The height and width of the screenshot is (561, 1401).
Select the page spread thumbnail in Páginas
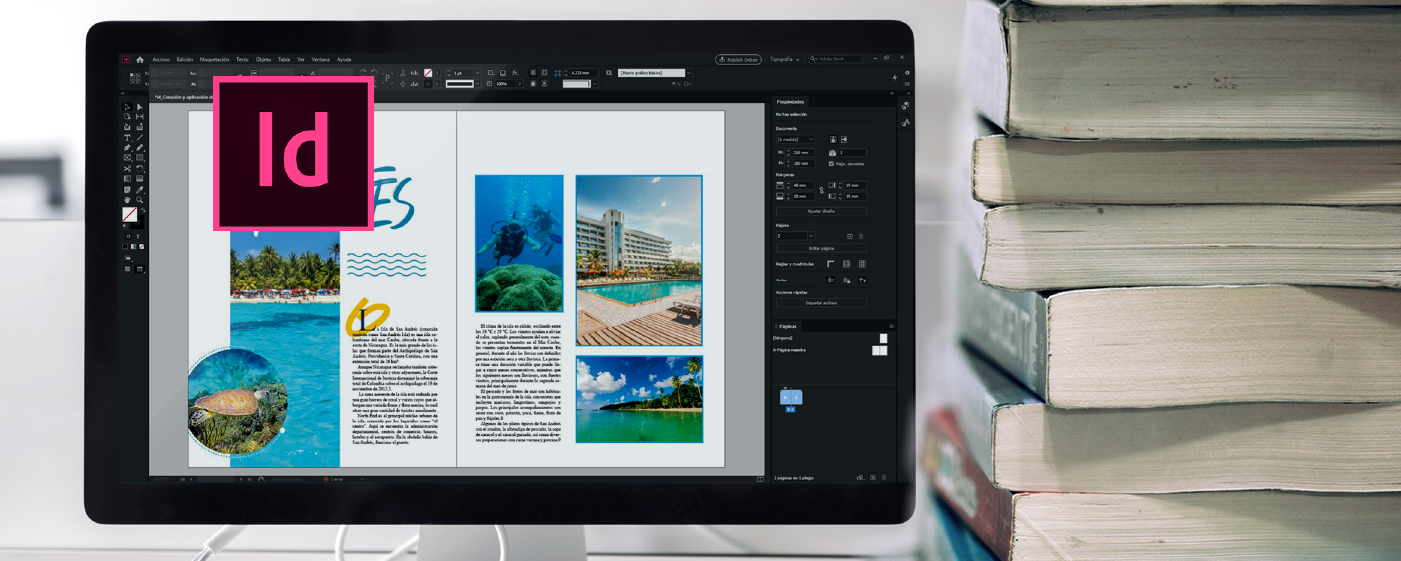click(x=791, y=397)
